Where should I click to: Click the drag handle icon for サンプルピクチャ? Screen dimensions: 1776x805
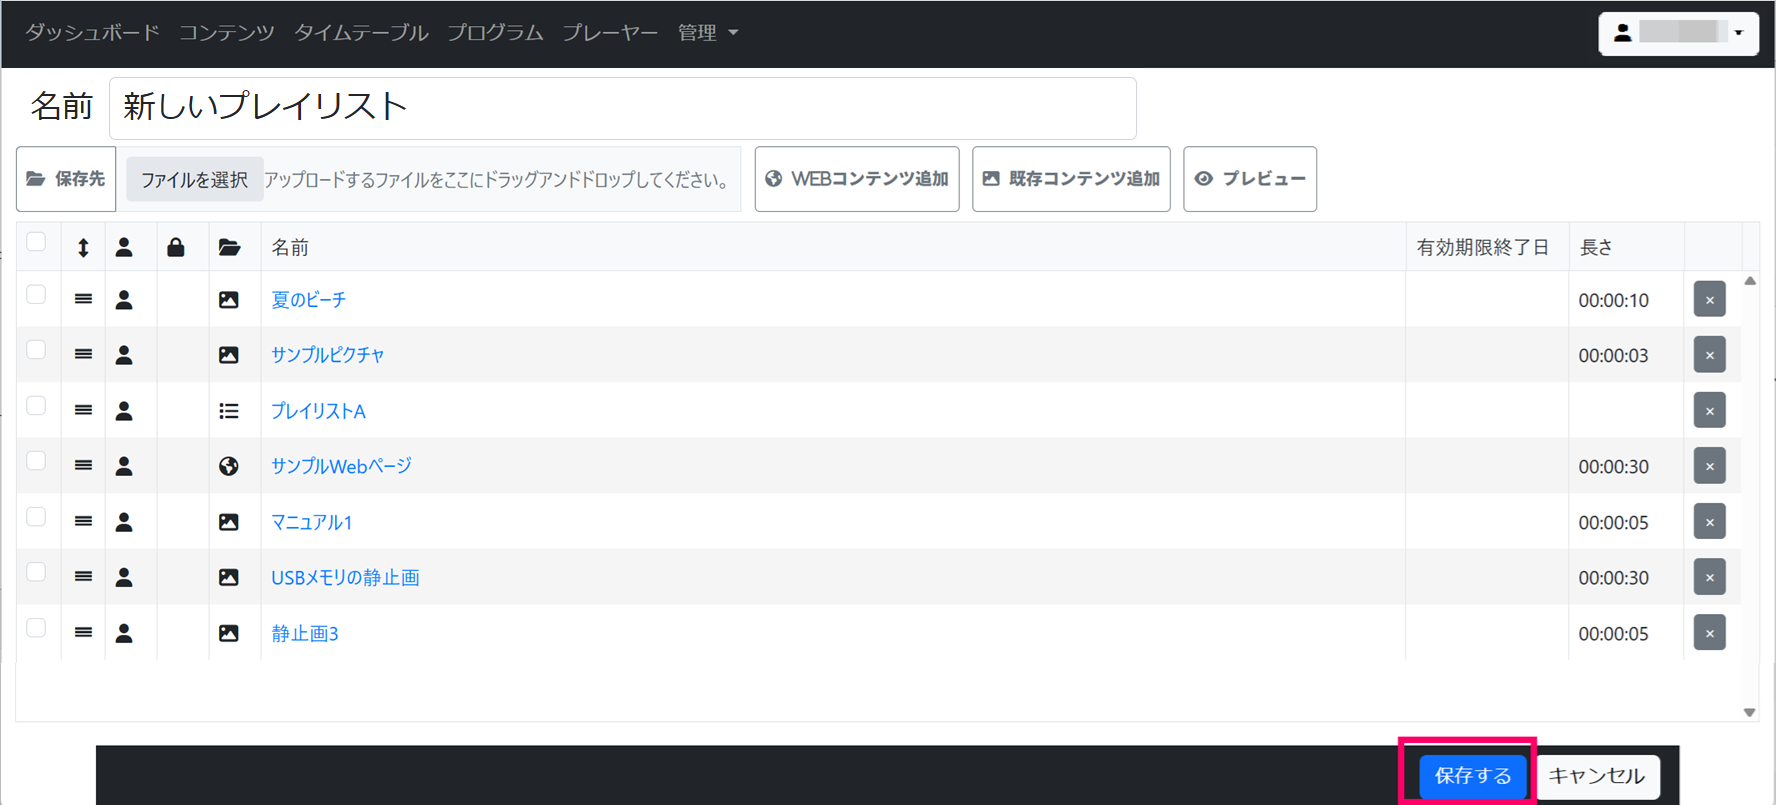[x=83, y=355]
